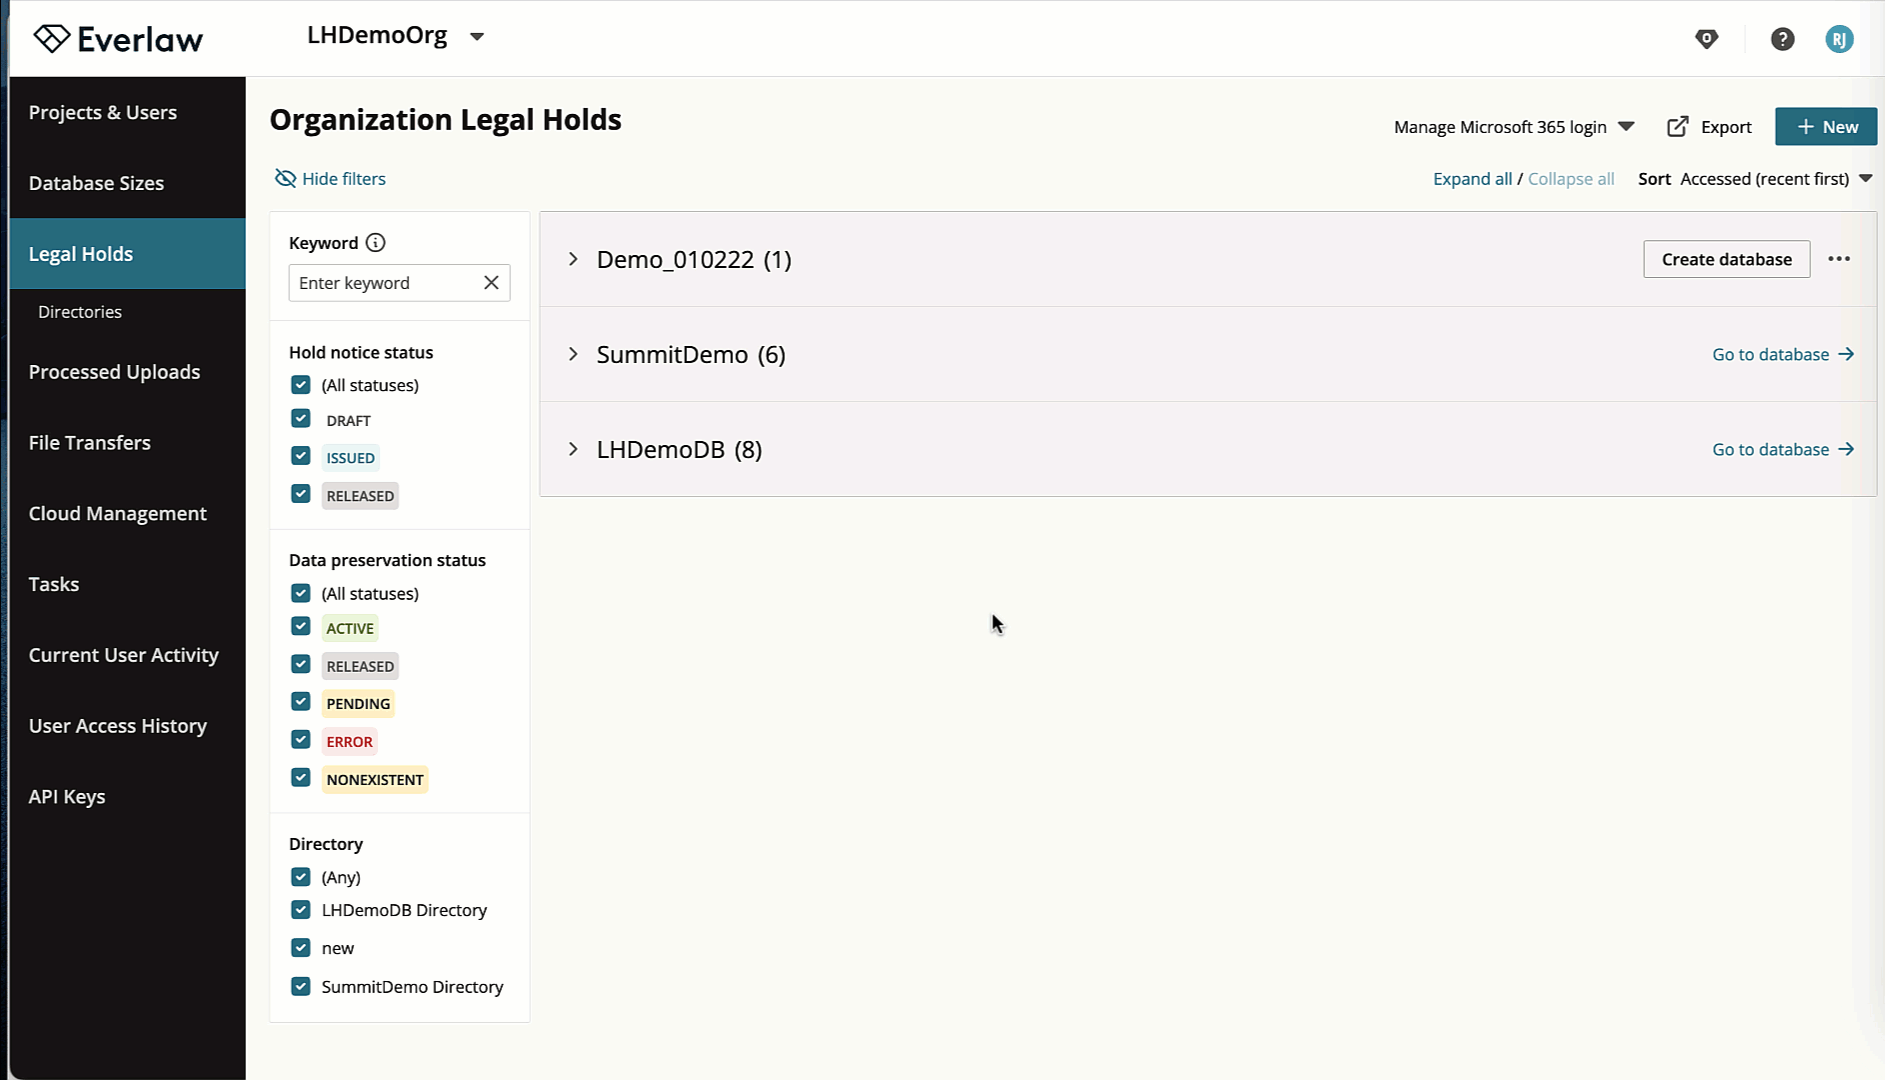Open Directories sub-item
Image resolution: width=1885 pixels, height=1080 pixels.
tap(80, 312)
